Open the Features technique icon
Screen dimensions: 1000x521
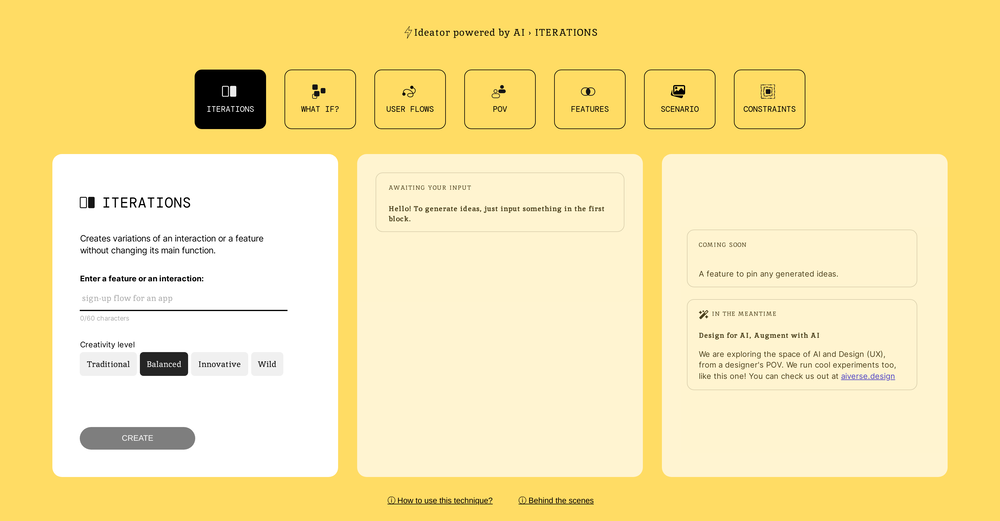click(x=589, y=91)
